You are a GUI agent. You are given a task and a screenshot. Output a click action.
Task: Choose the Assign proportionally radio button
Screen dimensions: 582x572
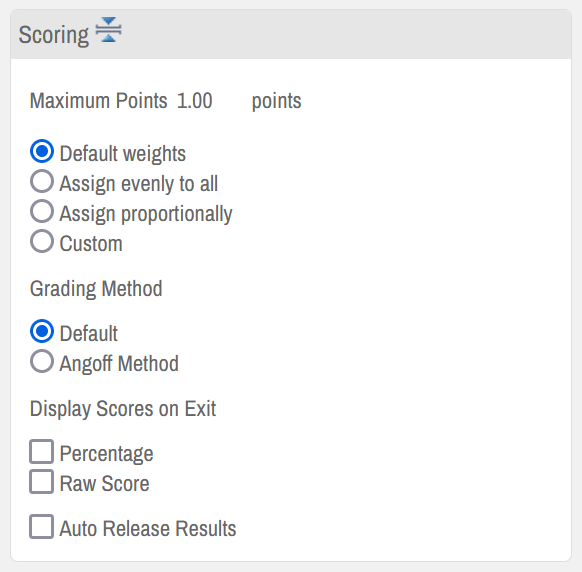pos(42,211)
